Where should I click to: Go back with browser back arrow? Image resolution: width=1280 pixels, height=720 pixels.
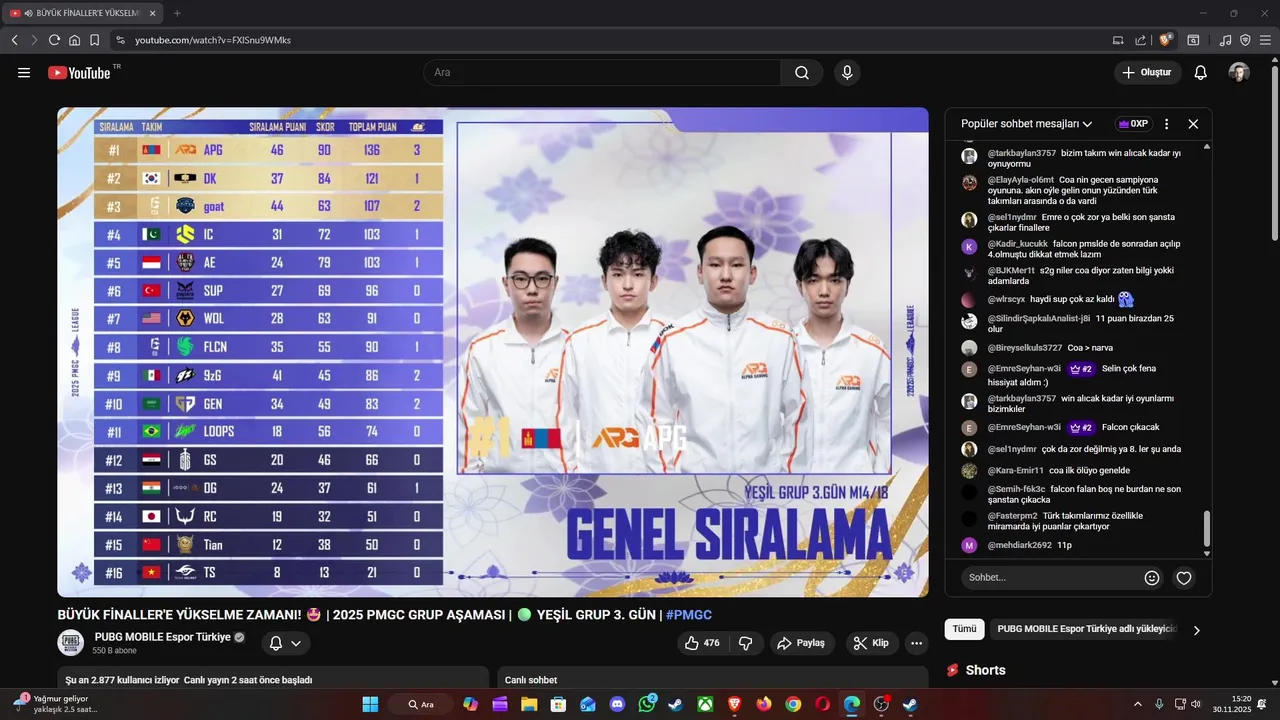pos(15,40)
